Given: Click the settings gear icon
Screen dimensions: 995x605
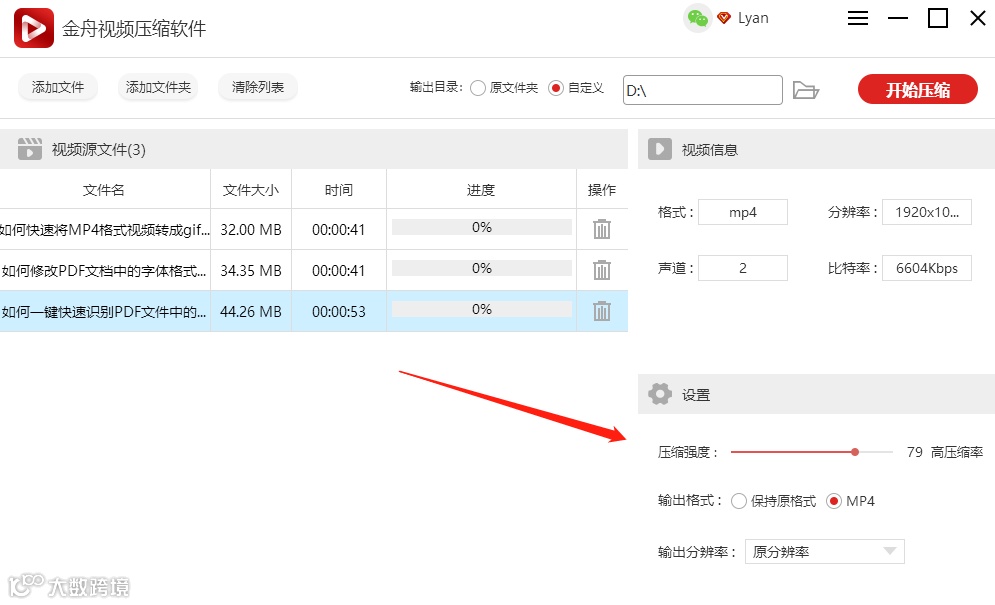Looking at the screenshot, I should pos(660,394).
